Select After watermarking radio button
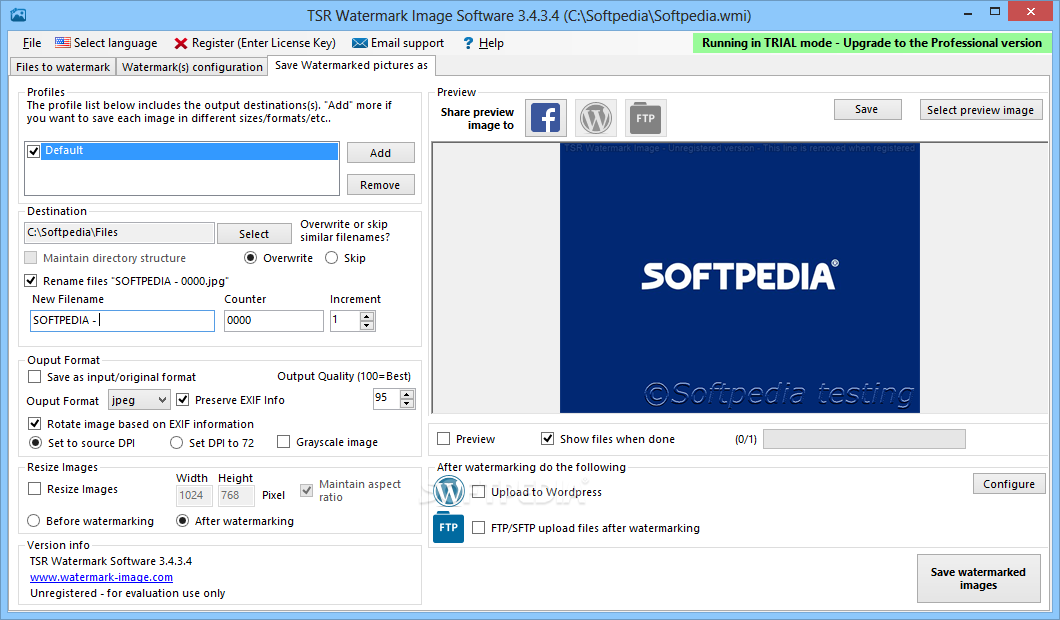The width and height of the screenshot is (1060, 620). click(182, 521)
